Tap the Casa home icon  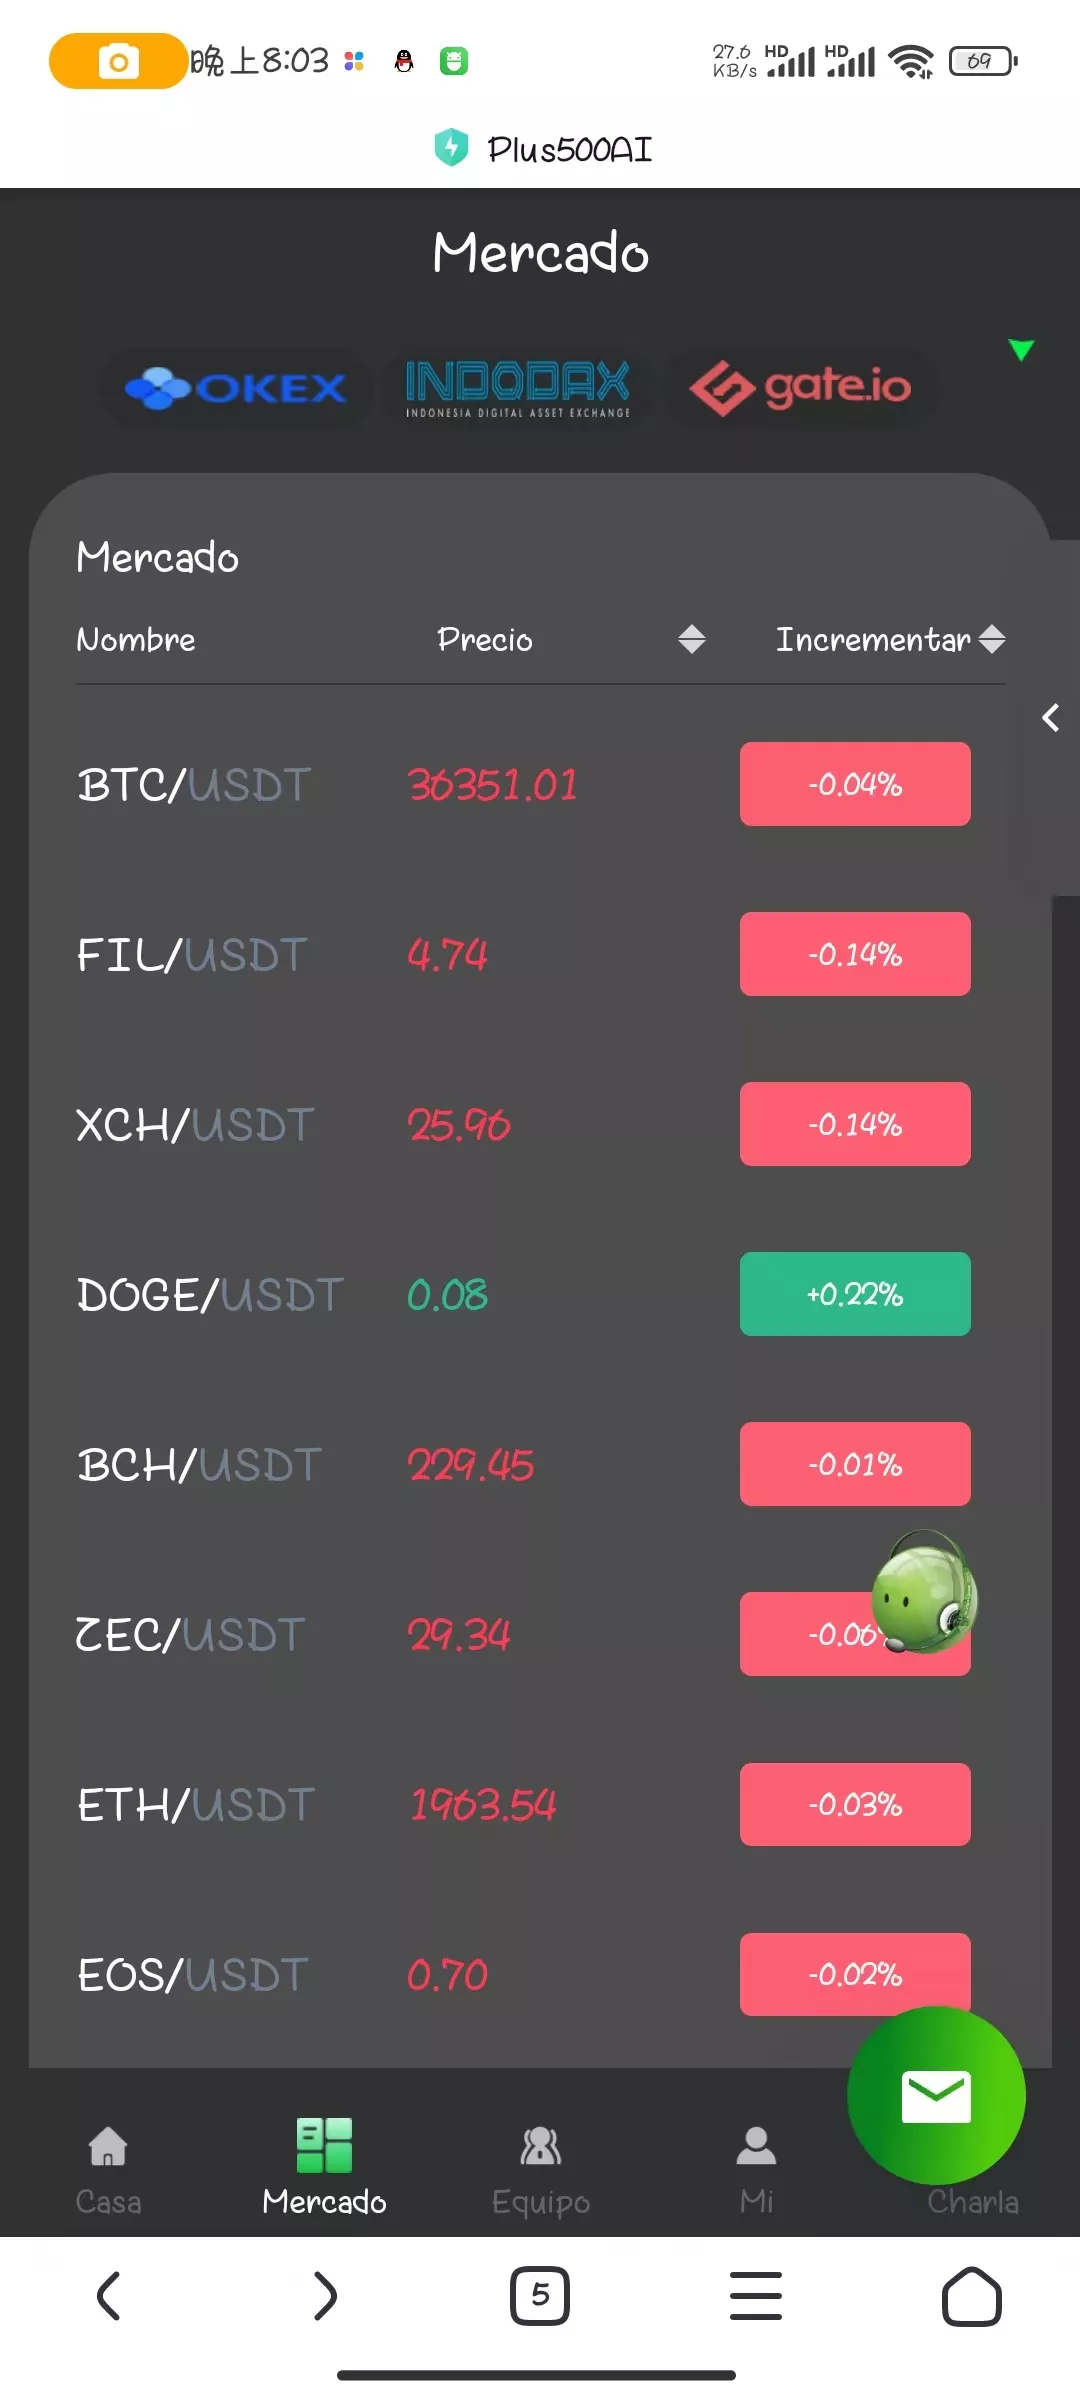(108, 2146)
